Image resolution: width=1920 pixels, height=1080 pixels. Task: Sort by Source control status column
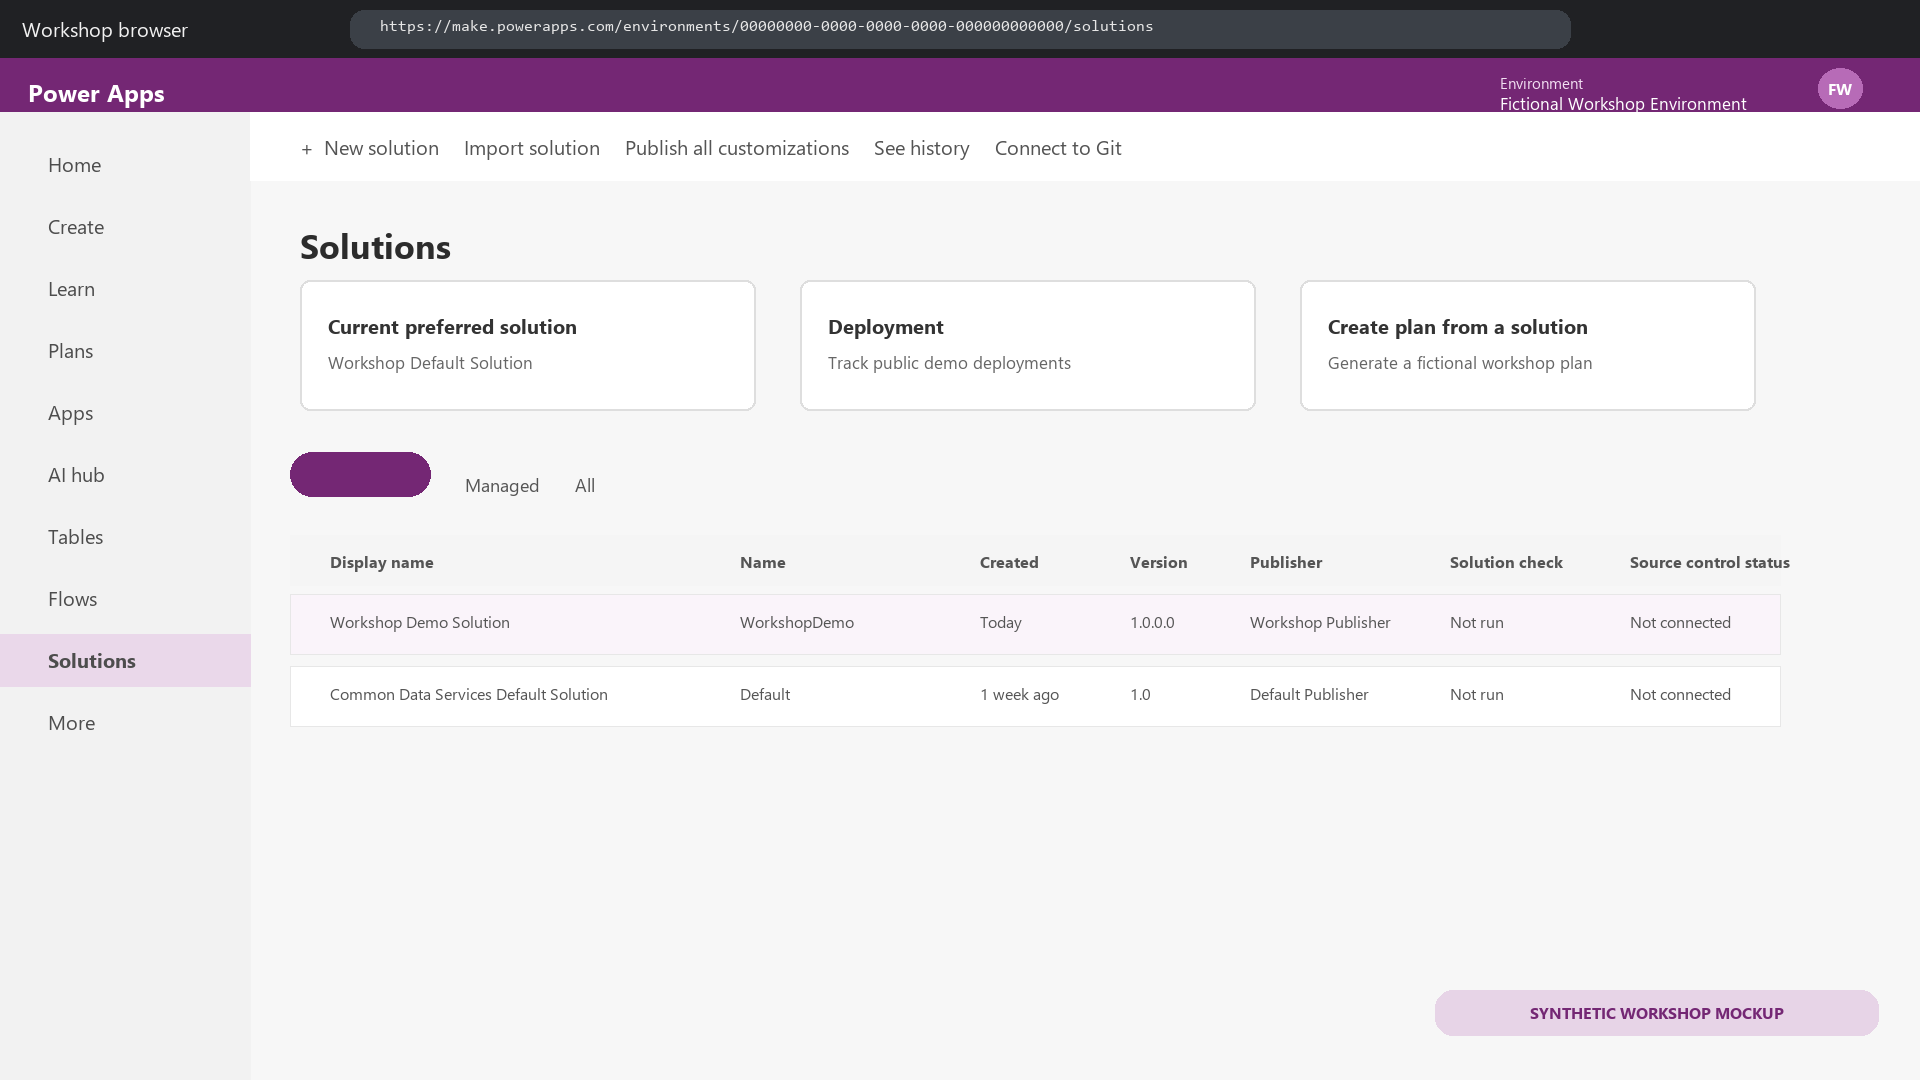1710,562
